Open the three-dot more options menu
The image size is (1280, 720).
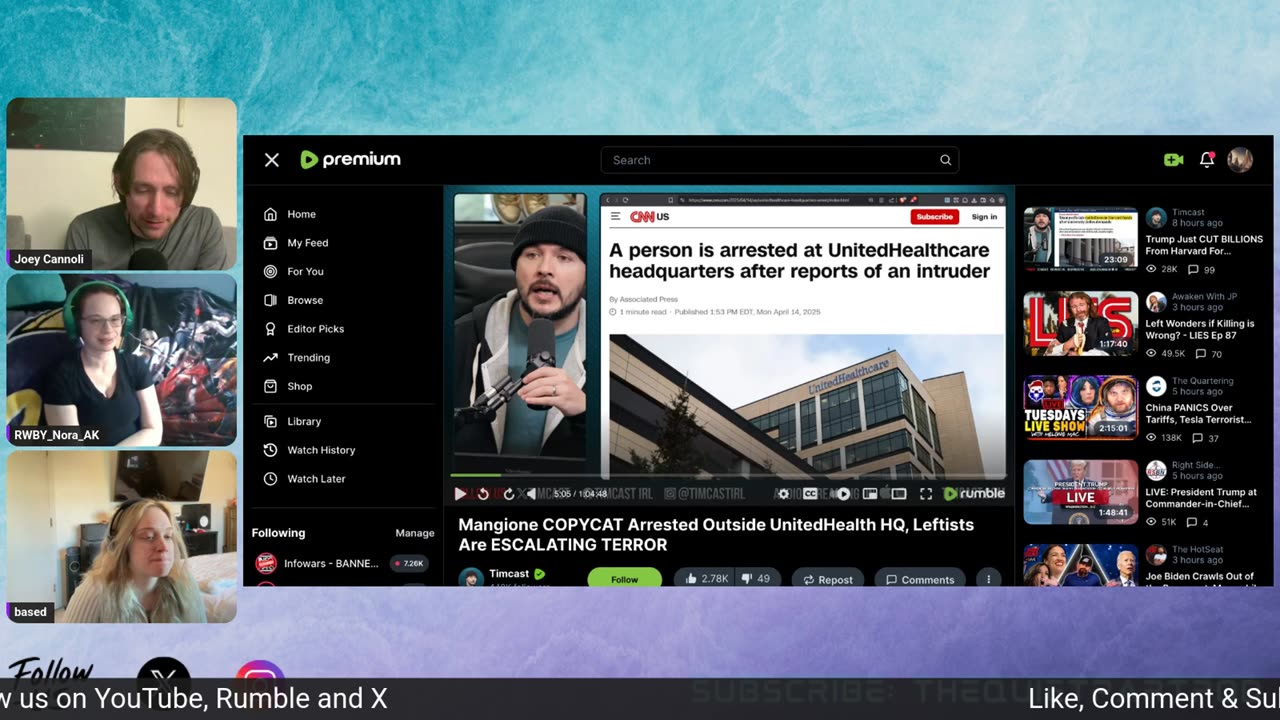click(x=988, y=579)
